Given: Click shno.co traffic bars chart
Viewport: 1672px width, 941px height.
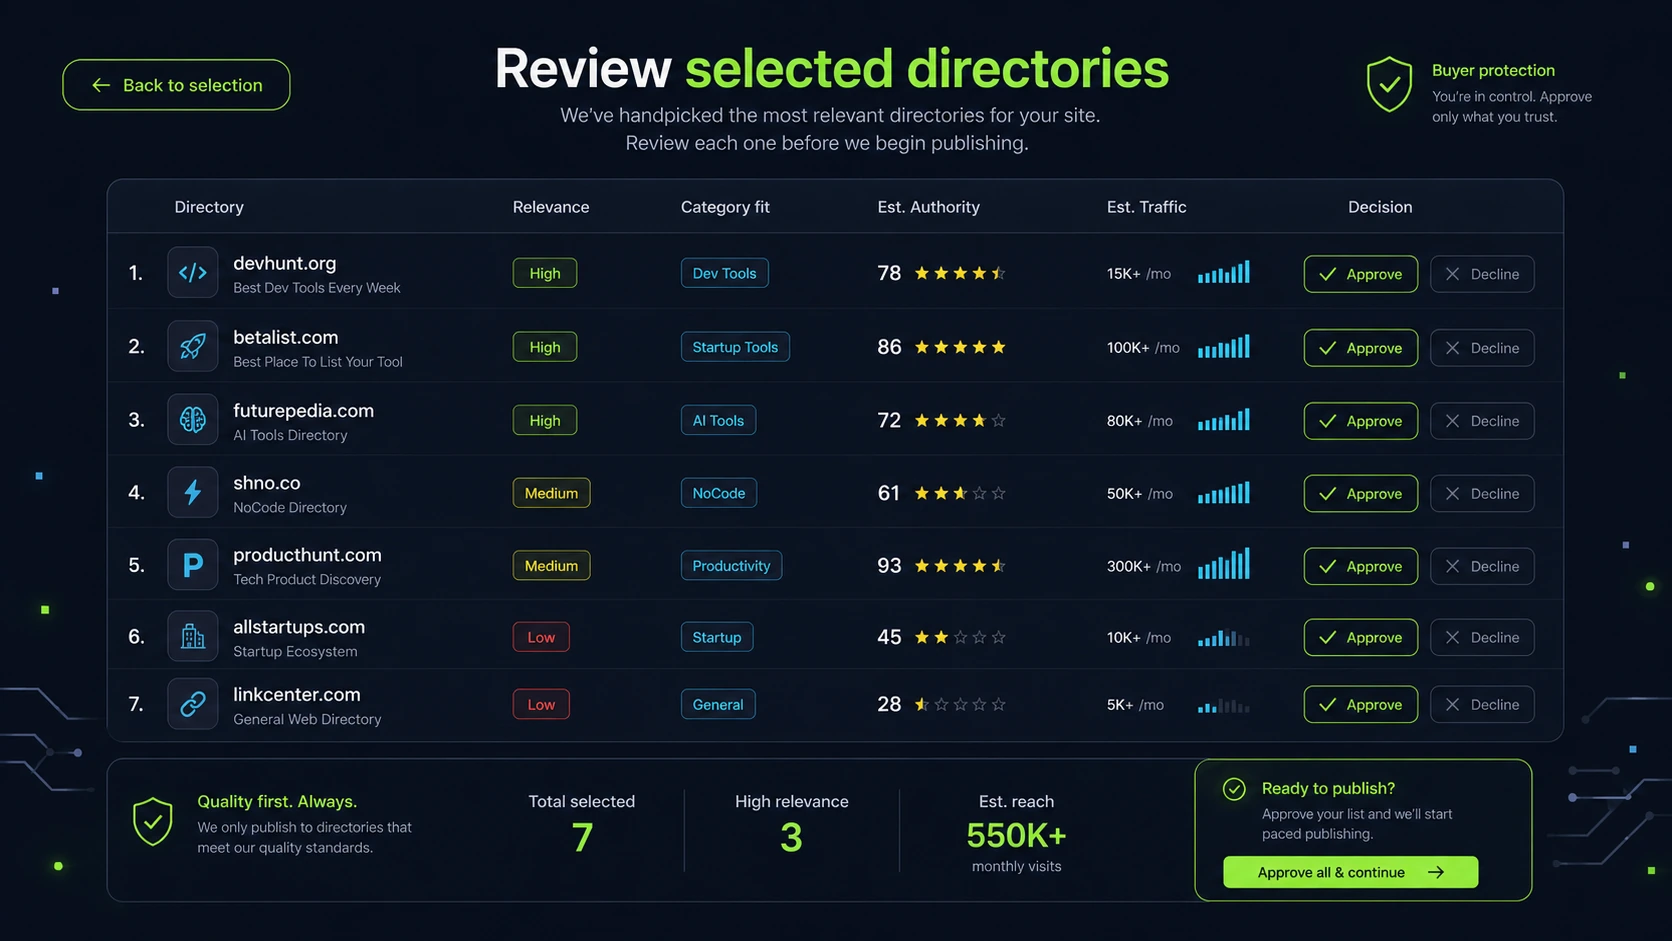Looking at the screenshot, I should tap(1224, 492).
